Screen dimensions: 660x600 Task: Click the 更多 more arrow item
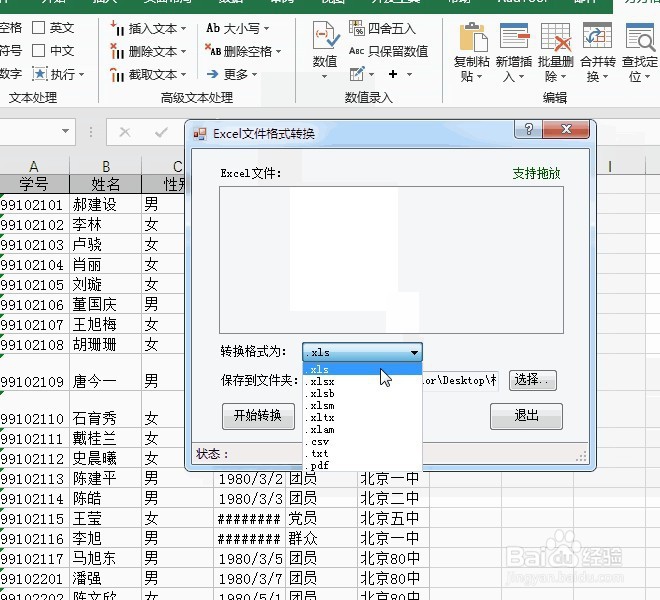click(x=232, y=75)
